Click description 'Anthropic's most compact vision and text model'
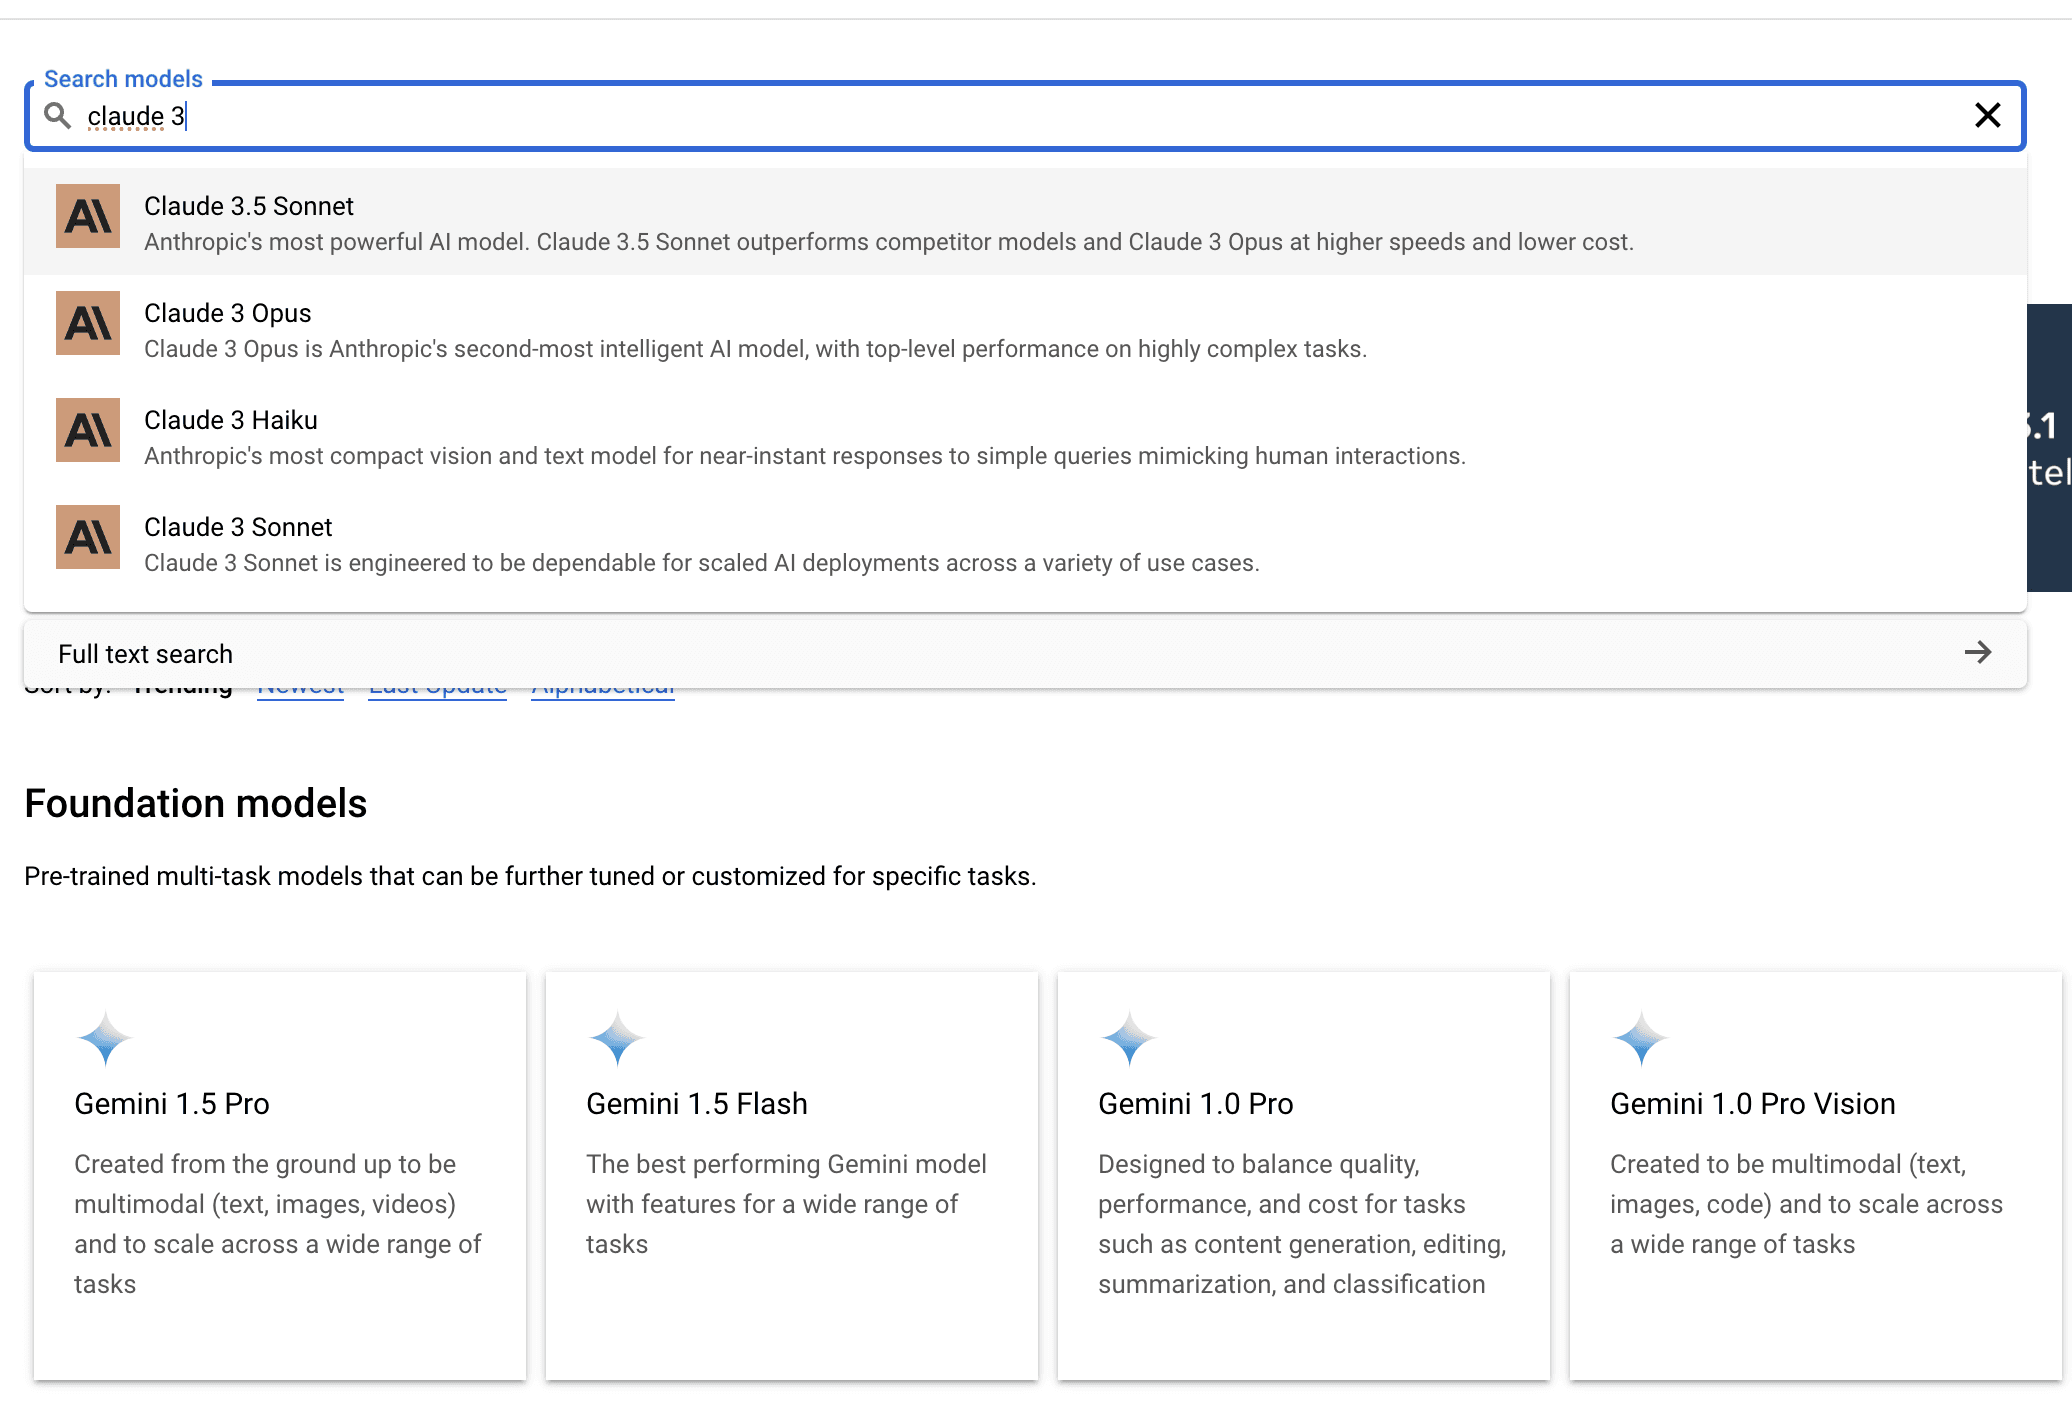This screenshot has width=2072, height=1410. click(x=805, y=456)
